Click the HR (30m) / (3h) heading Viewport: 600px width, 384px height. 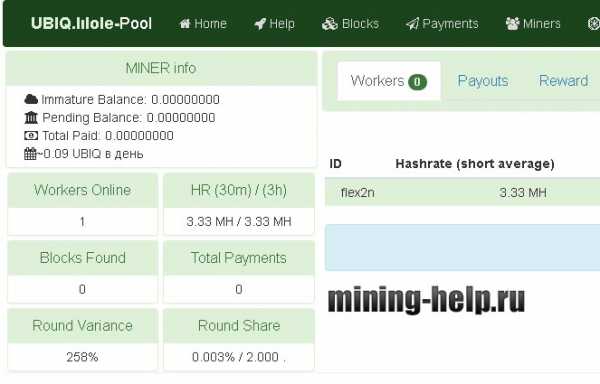239,190
